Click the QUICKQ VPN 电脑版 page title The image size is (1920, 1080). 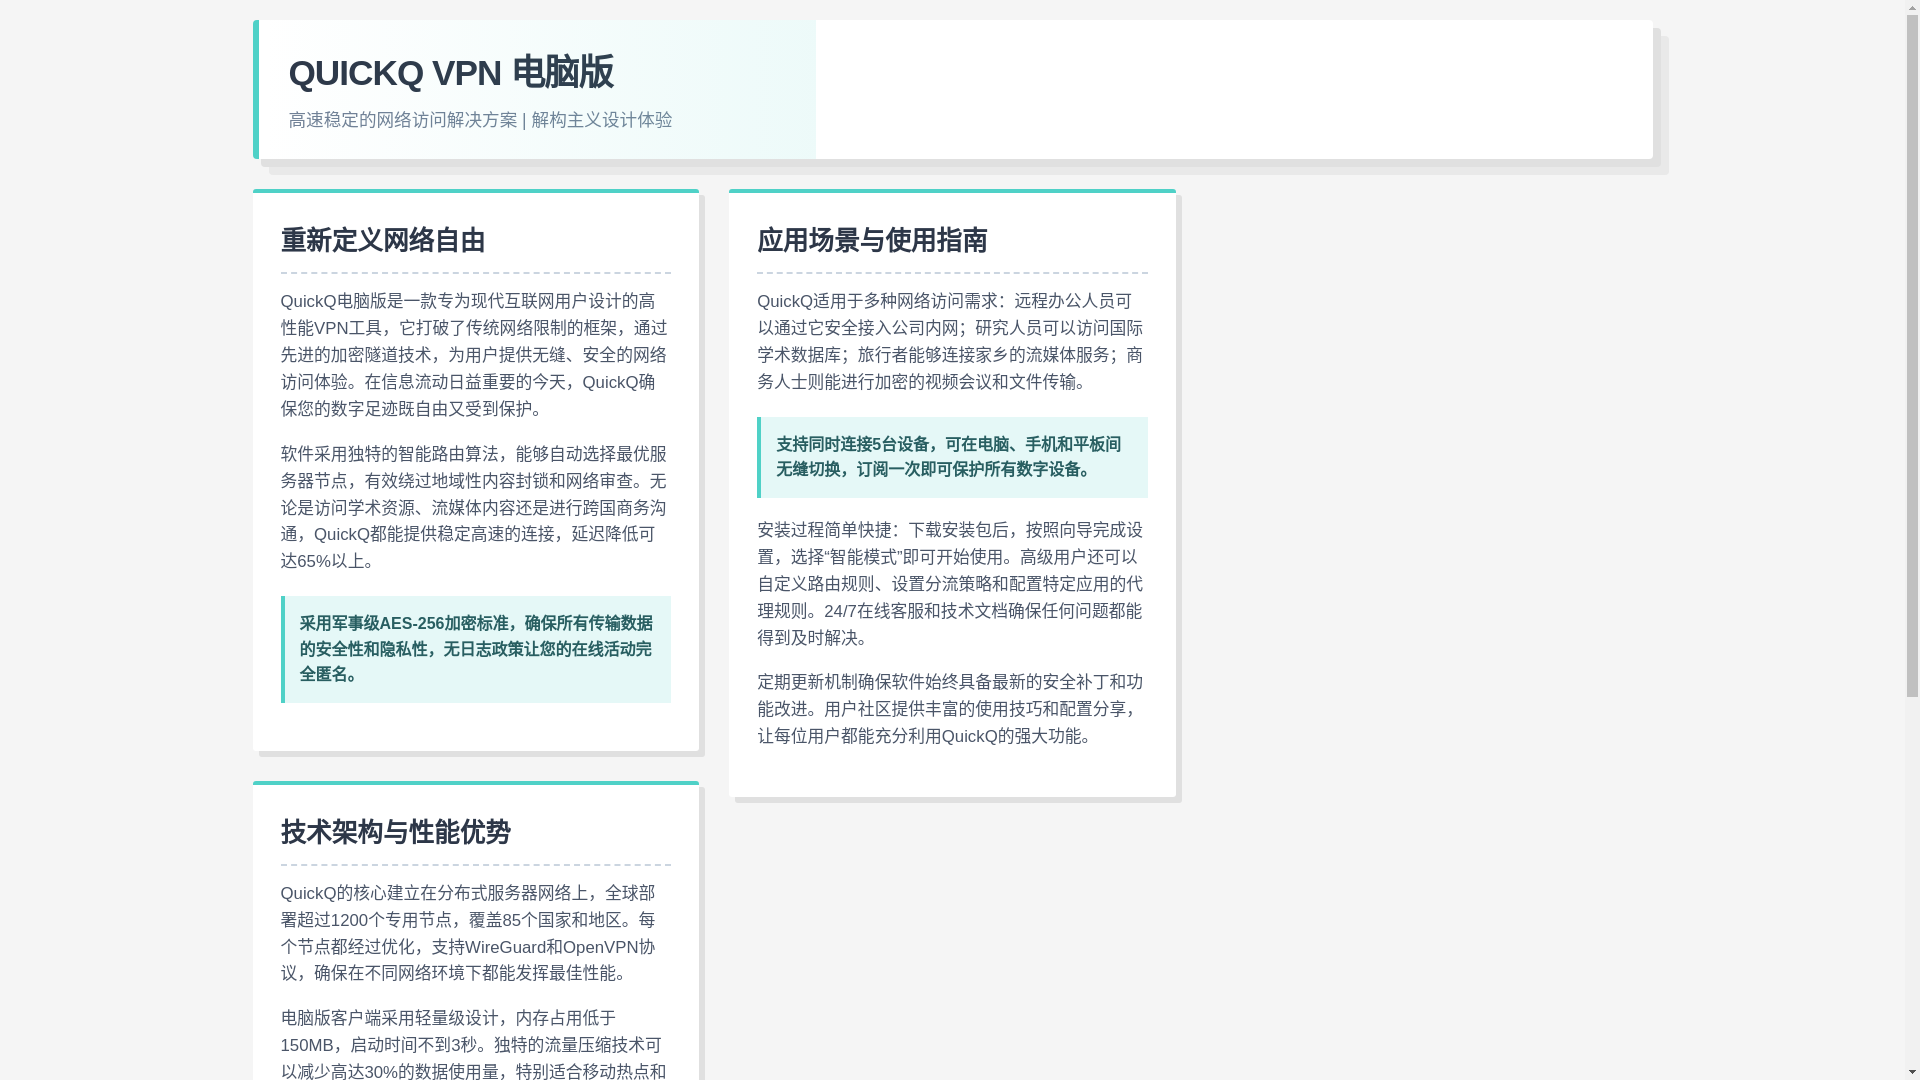pyautogui.click(x=450, y=73)
